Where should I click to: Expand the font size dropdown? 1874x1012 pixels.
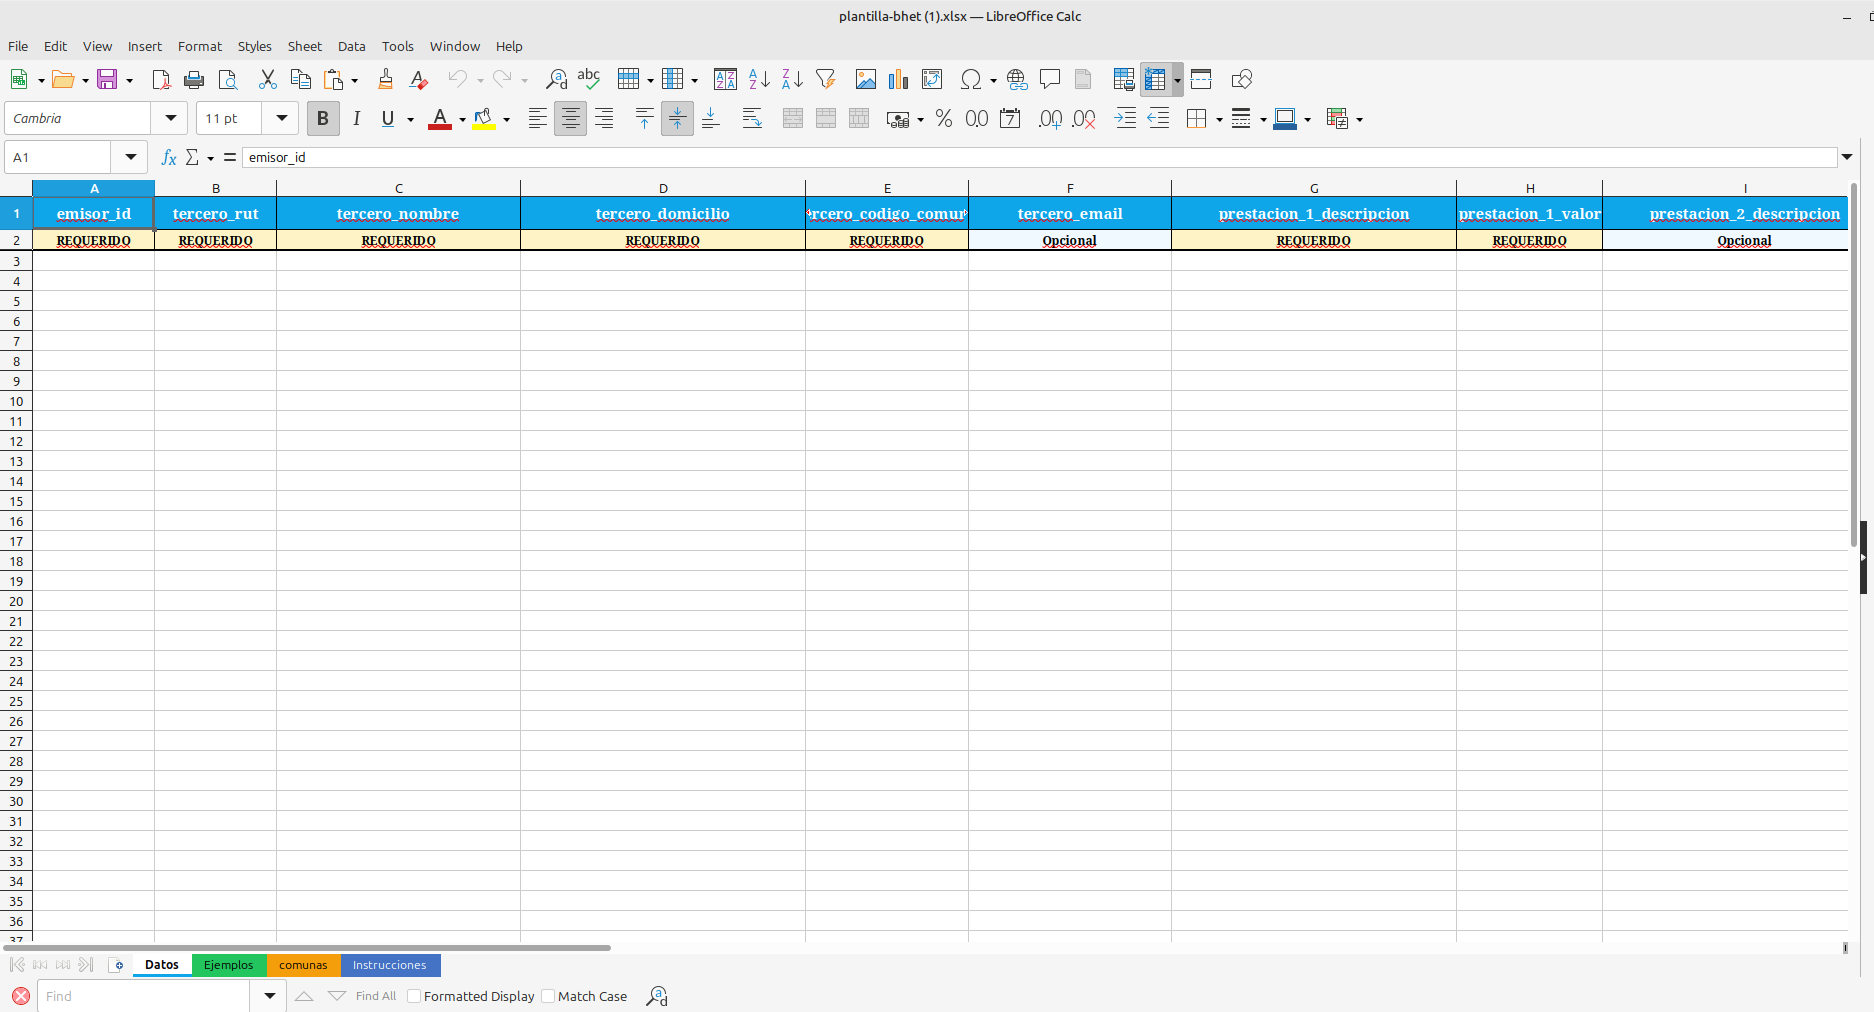click(281, 118)
